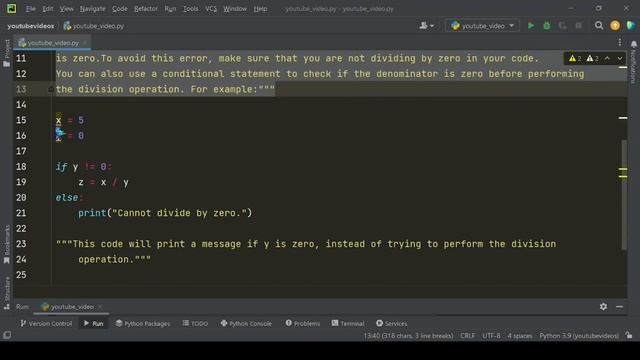Open the user account icon dropdown
The height and width of the screenshot is (360, 640).
point(427,26)
